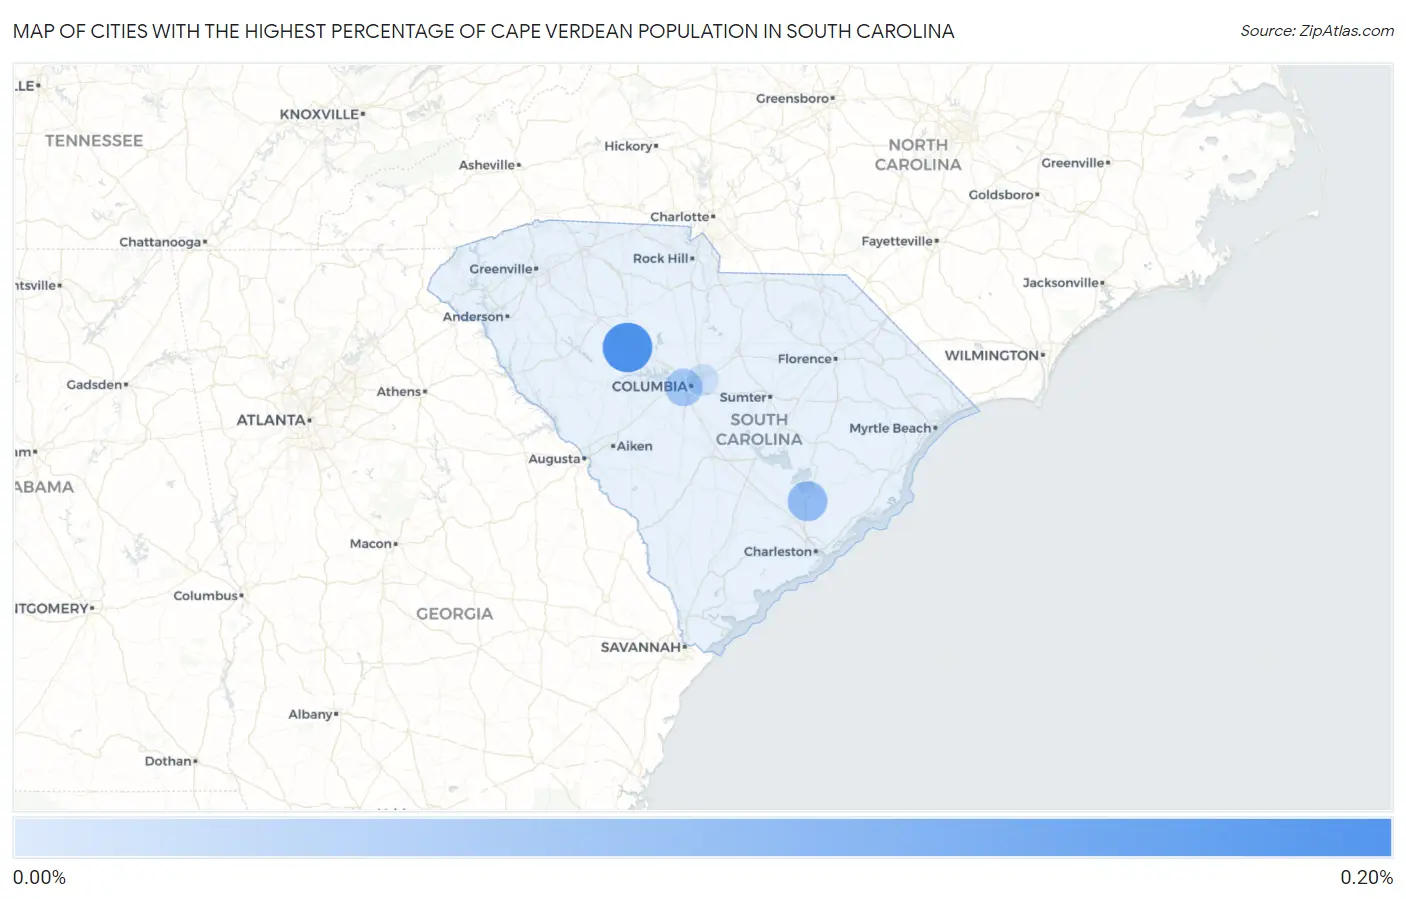Click the Greensboro city label

(793, 98)
